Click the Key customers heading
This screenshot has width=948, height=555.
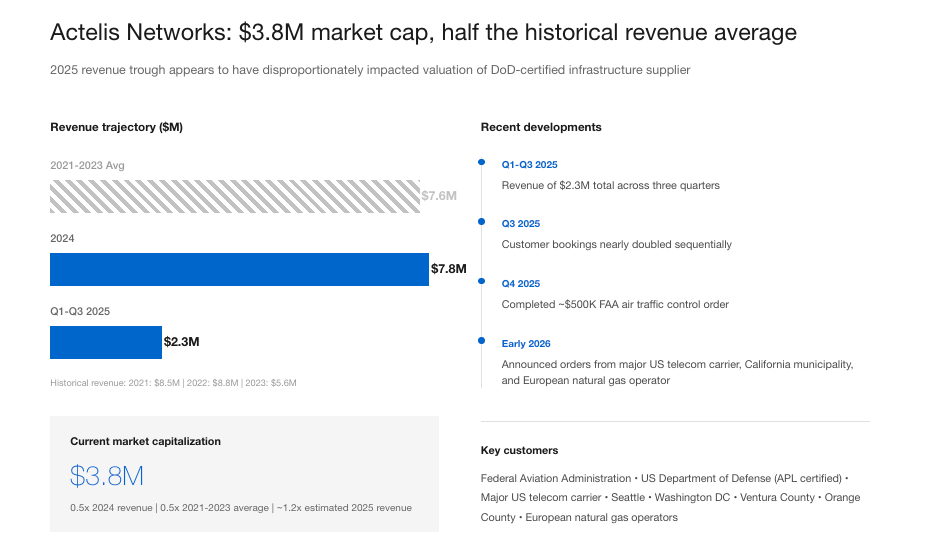(x=519, y=451)
